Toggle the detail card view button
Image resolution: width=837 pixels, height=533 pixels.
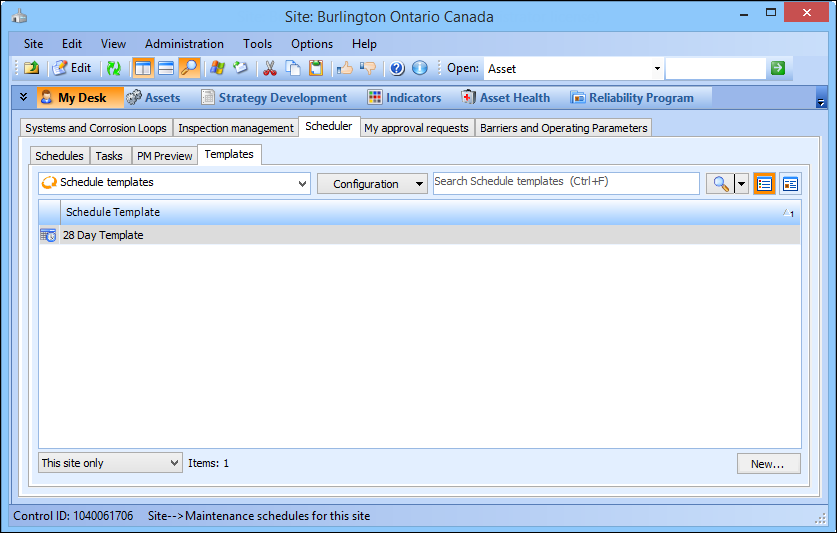tap(790, 184)
